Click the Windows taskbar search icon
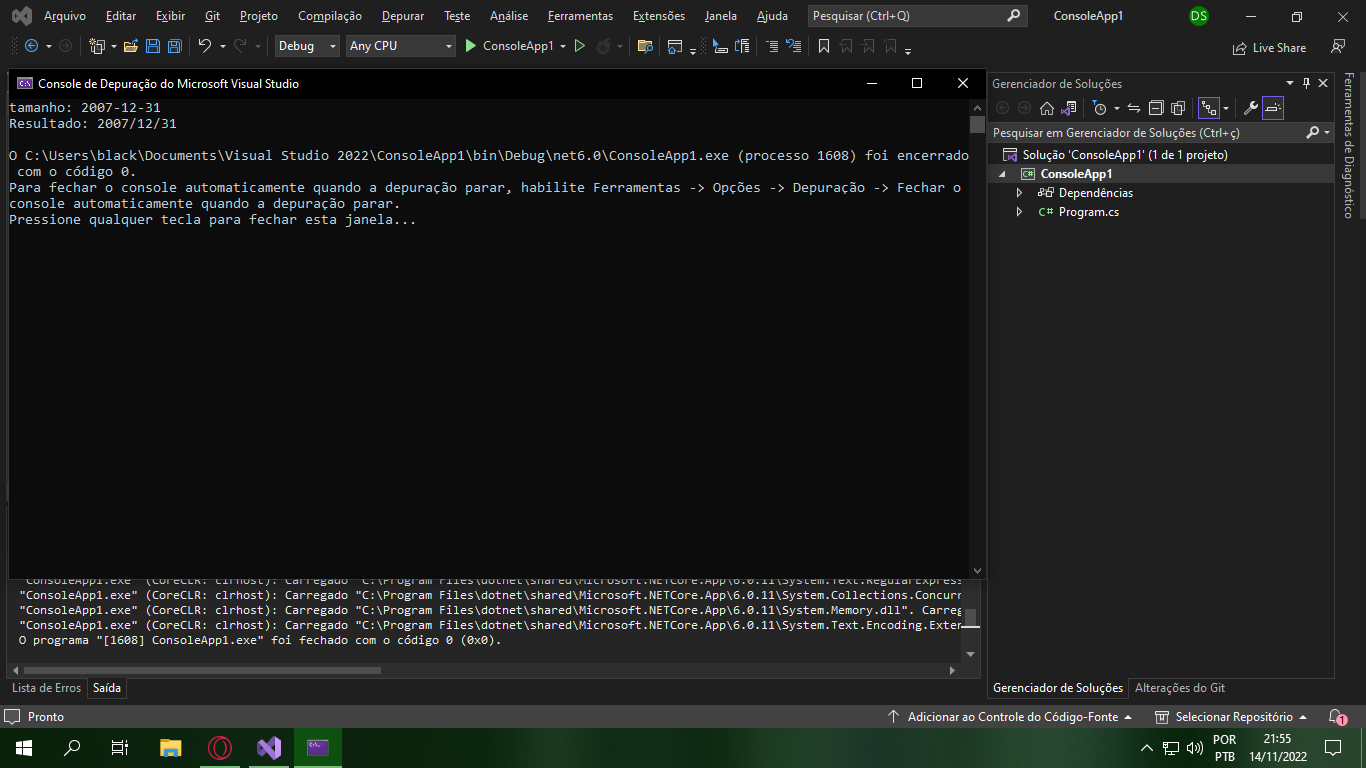 [72, 747]
